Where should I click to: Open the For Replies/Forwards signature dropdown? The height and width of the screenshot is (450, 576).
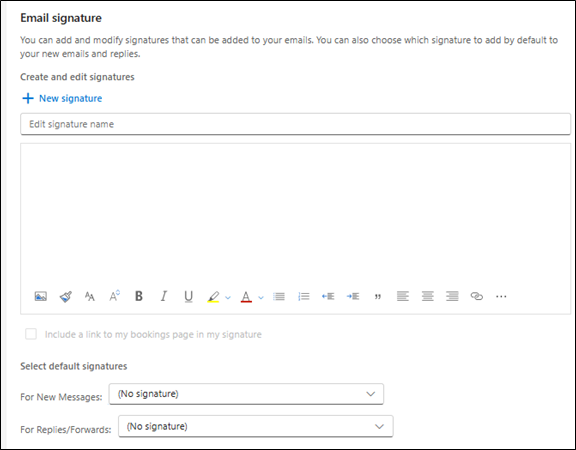tap(256, 426)
